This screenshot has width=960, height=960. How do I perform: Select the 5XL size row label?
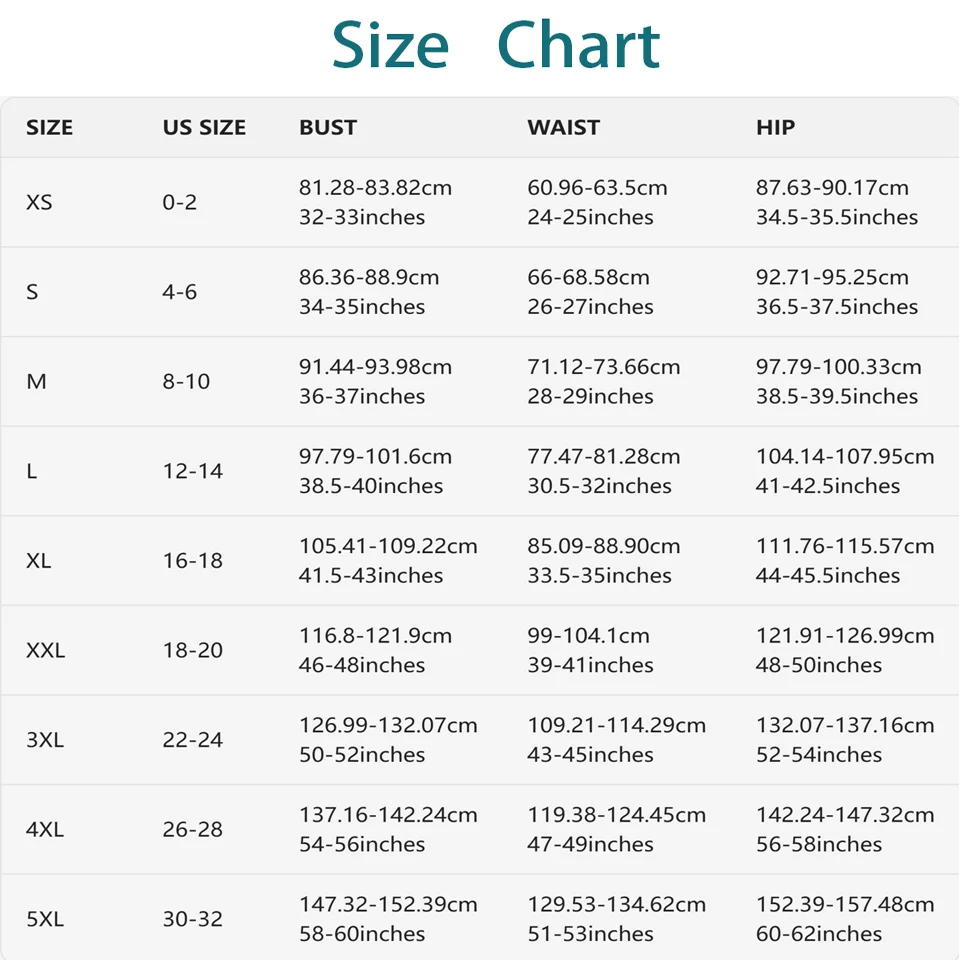45,919
